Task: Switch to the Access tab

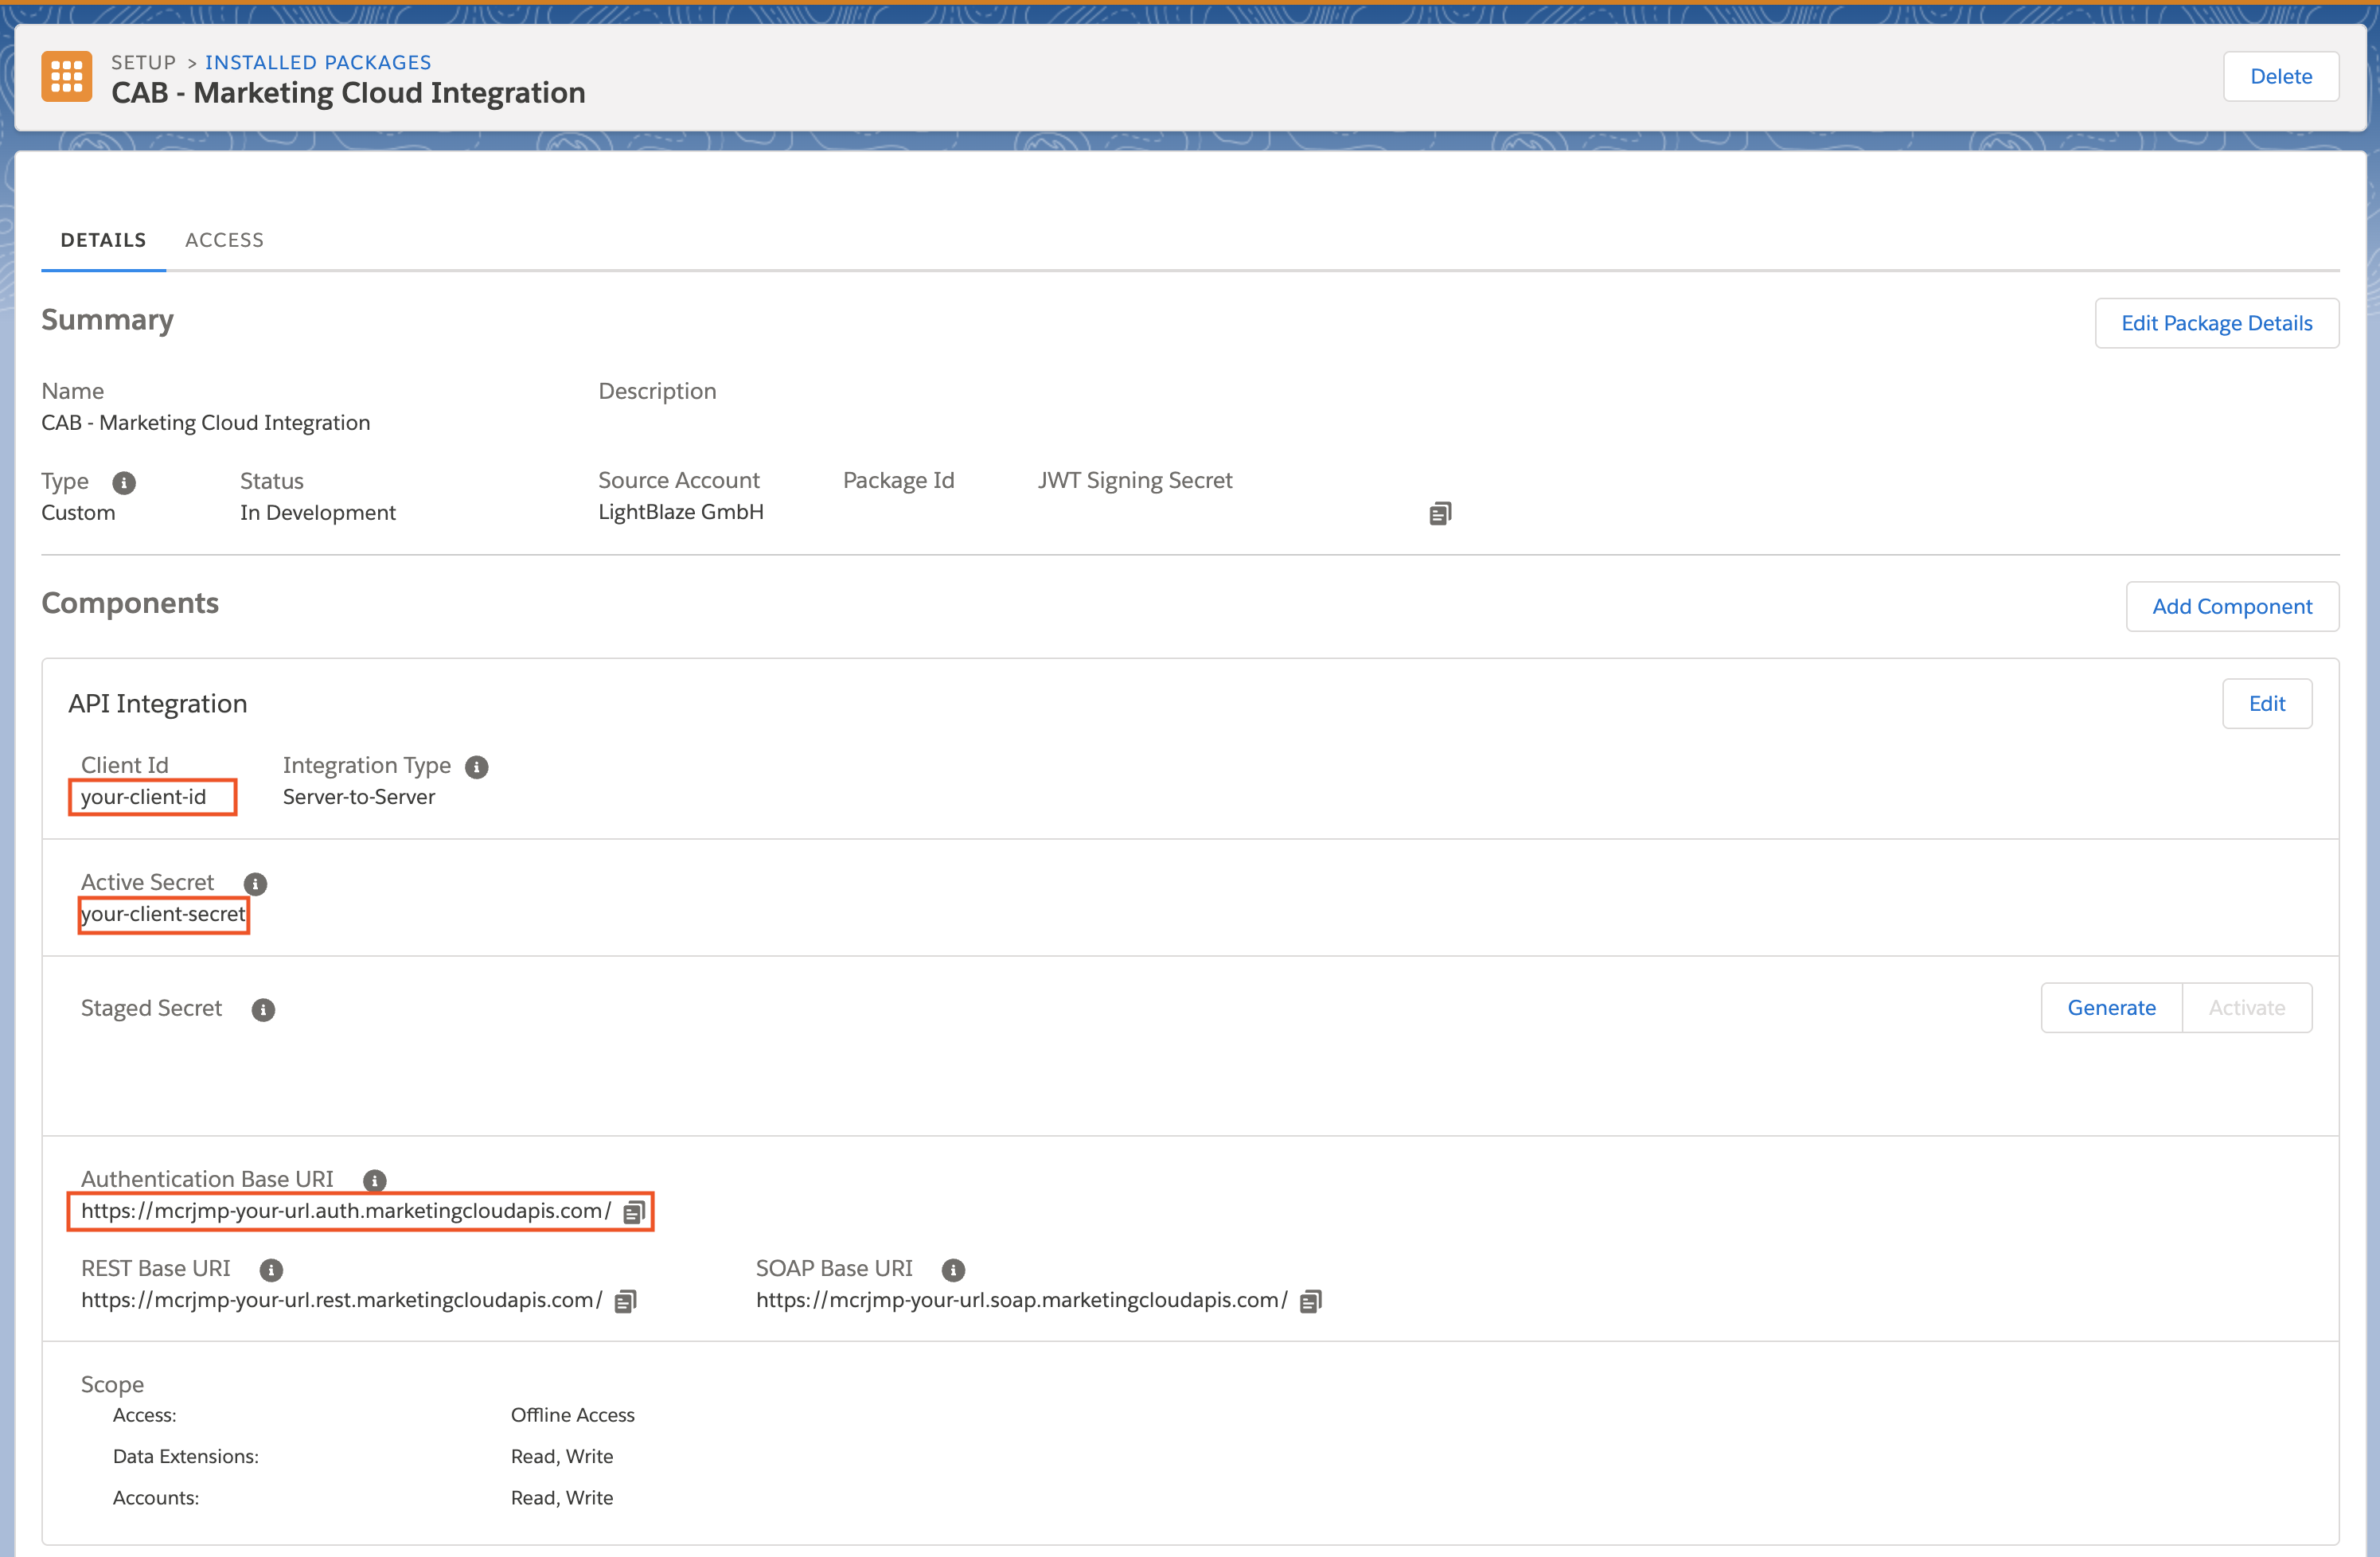Action: [224, 240]
